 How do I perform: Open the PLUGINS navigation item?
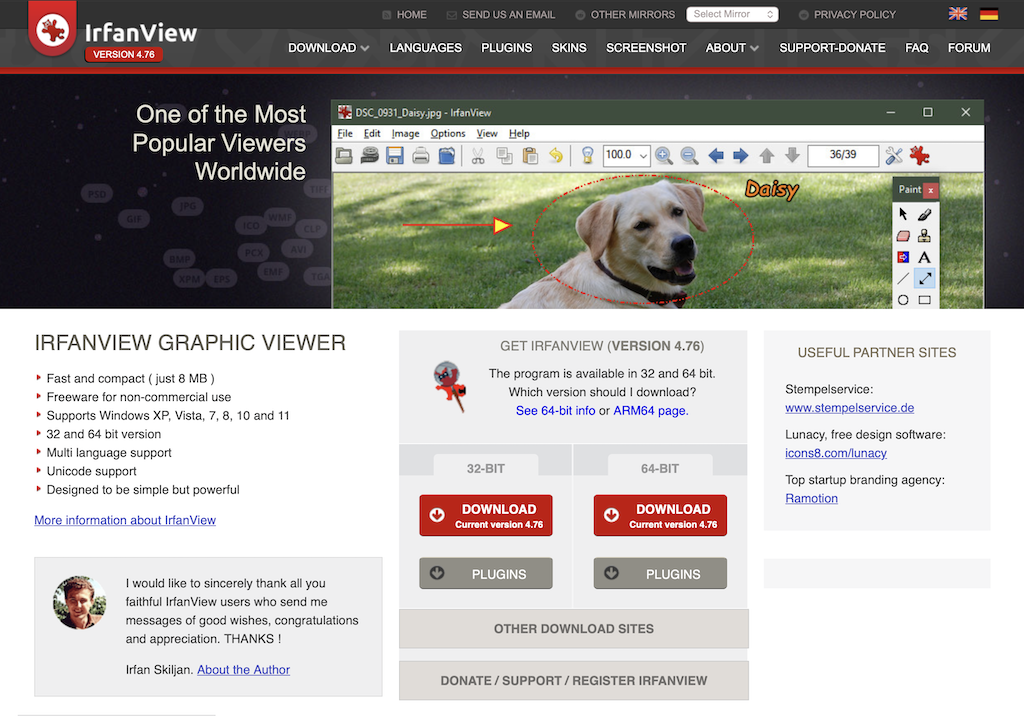click(x=507, y=48)
